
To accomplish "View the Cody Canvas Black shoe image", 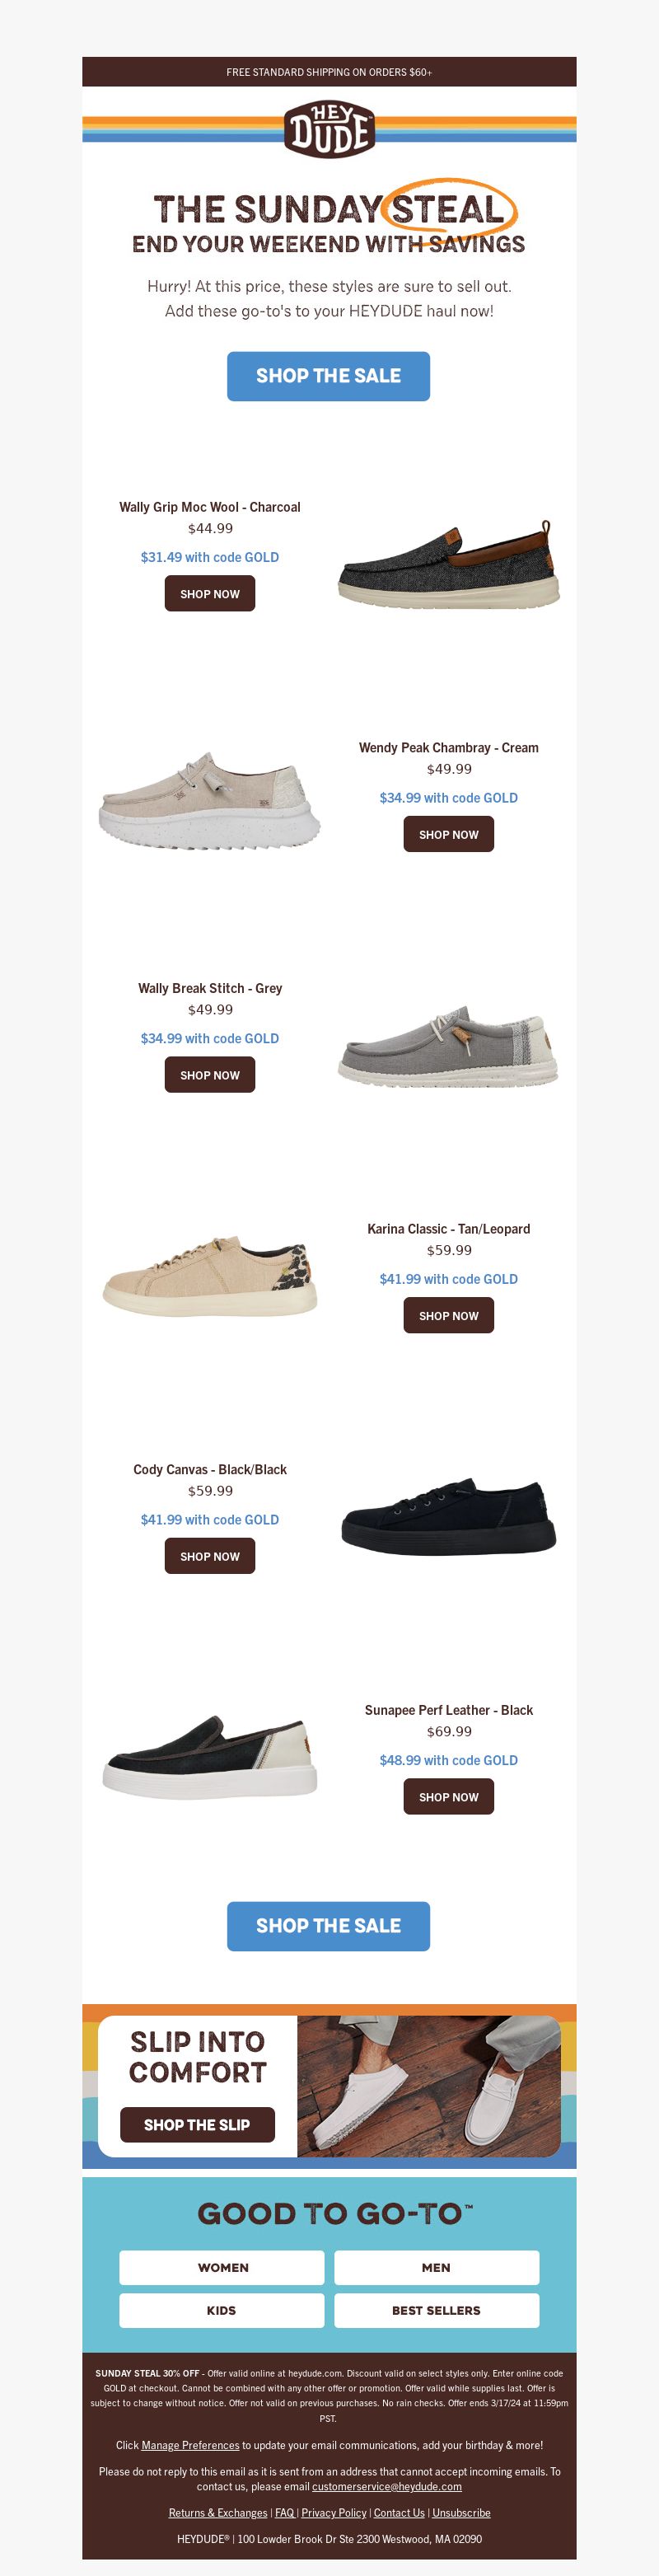I will coord(448,1518).
